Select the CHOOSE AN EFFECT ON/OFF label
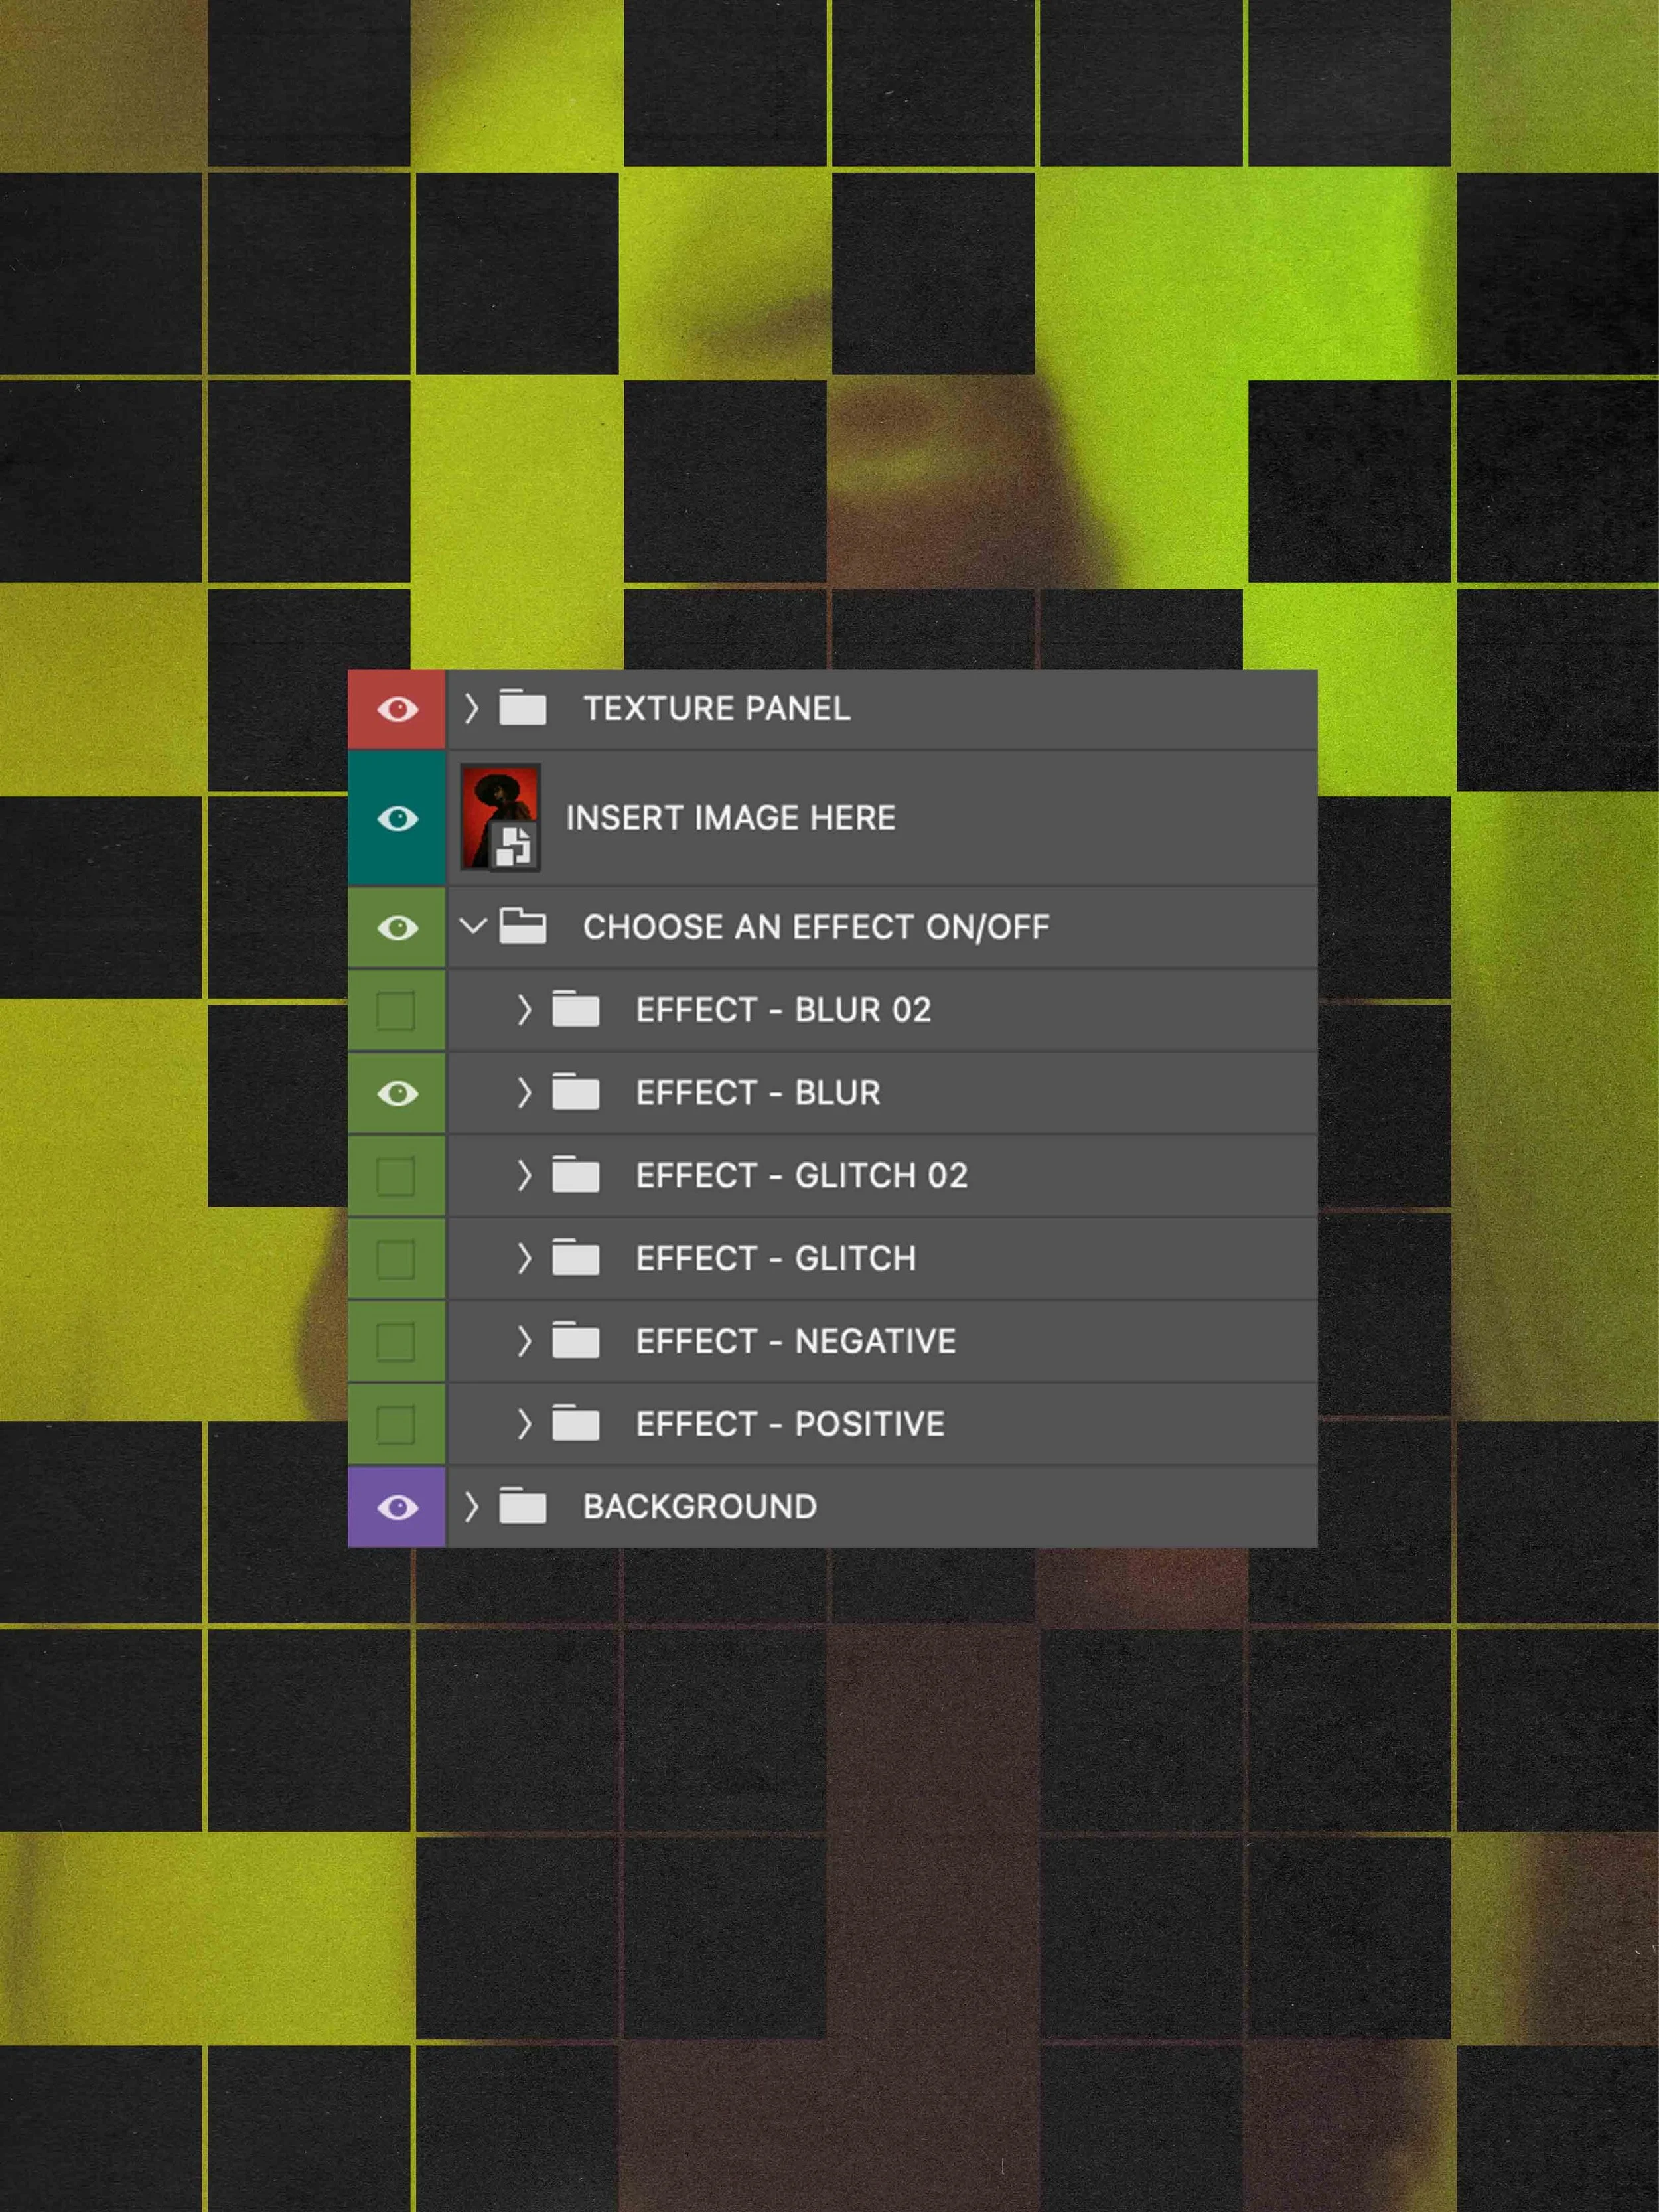 tap(817, 927)
